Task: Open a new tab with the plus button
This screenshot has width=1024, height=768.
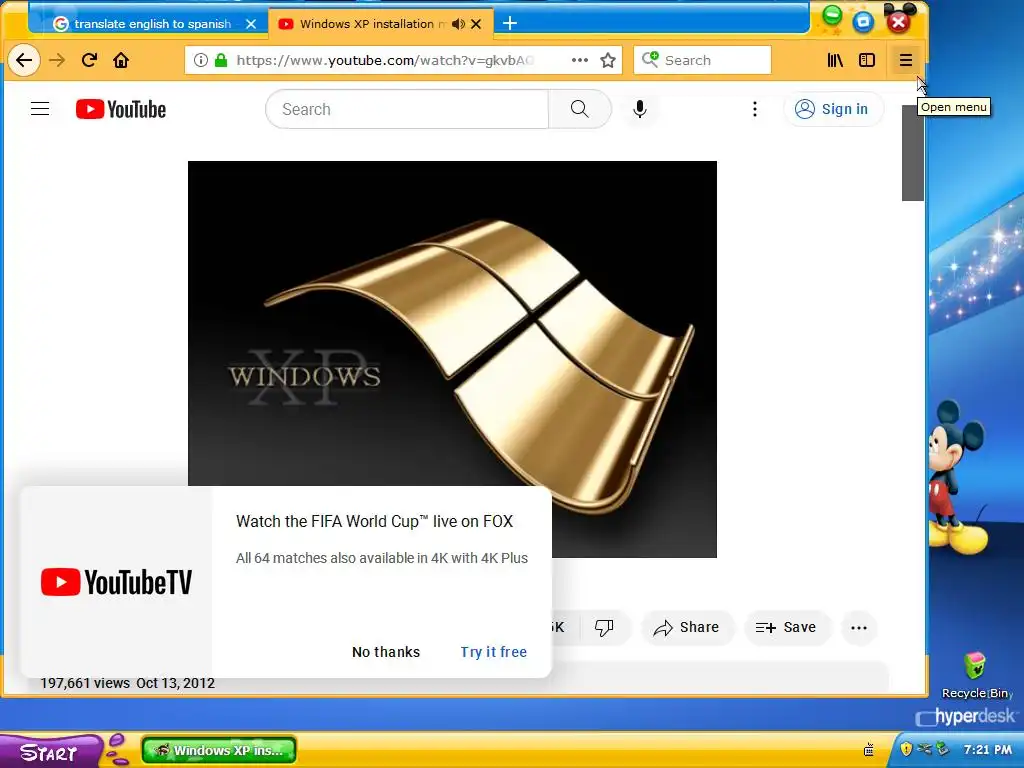Action: click(x=510, y=24)
